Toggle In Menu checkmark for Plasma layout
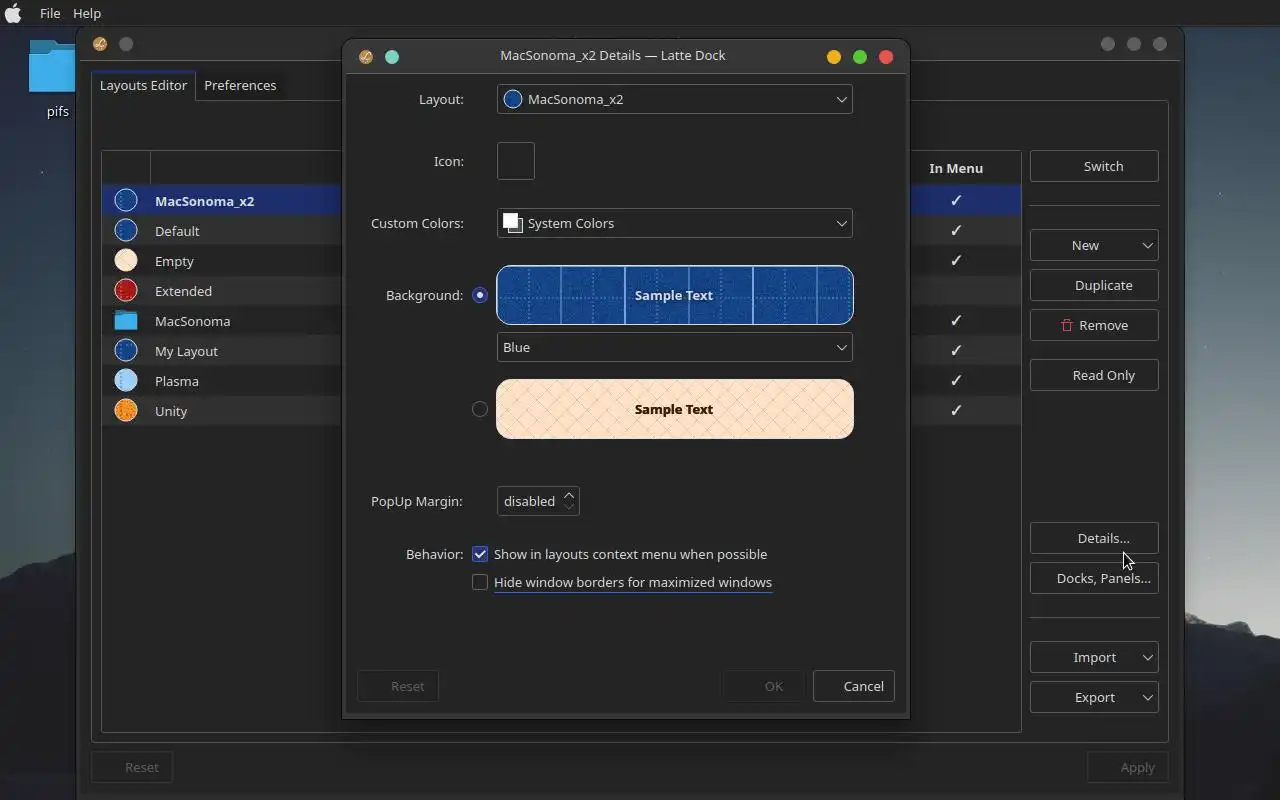Viewport: 1280px width, 800px height. (x=956, y=381)
